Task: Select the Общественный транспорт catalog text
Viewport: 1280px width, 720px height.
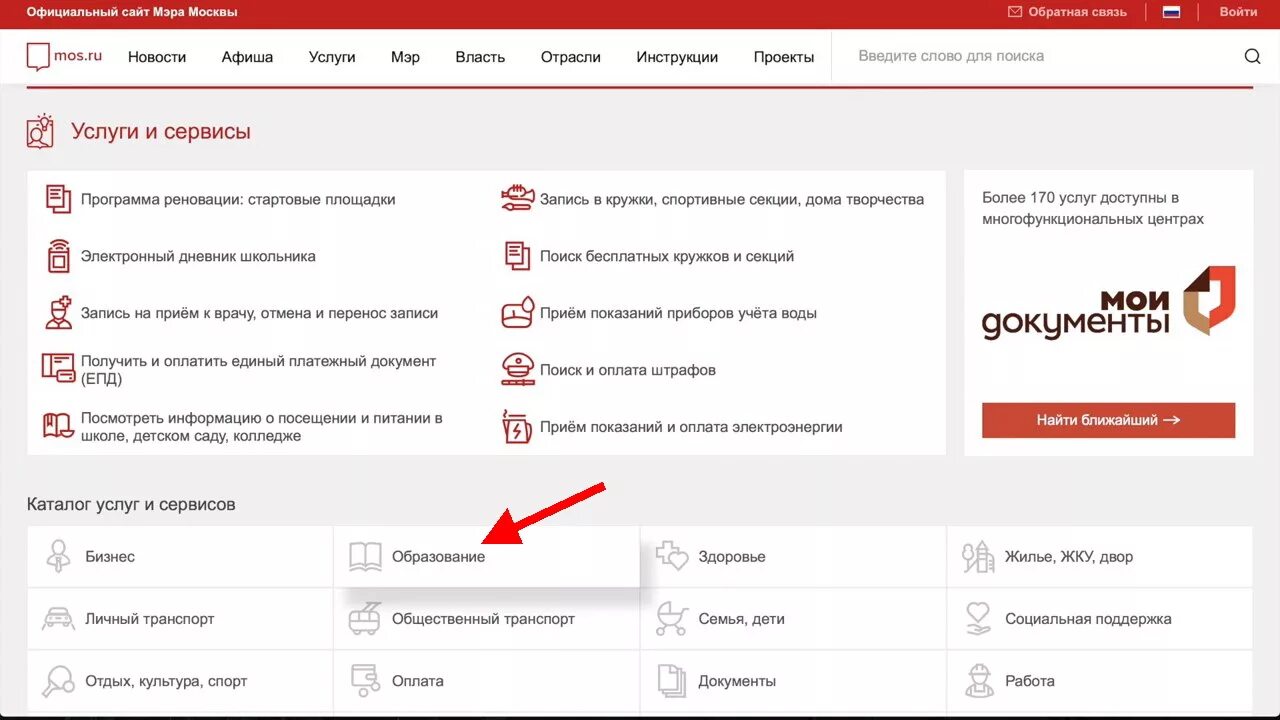Action: coord(483,619)
